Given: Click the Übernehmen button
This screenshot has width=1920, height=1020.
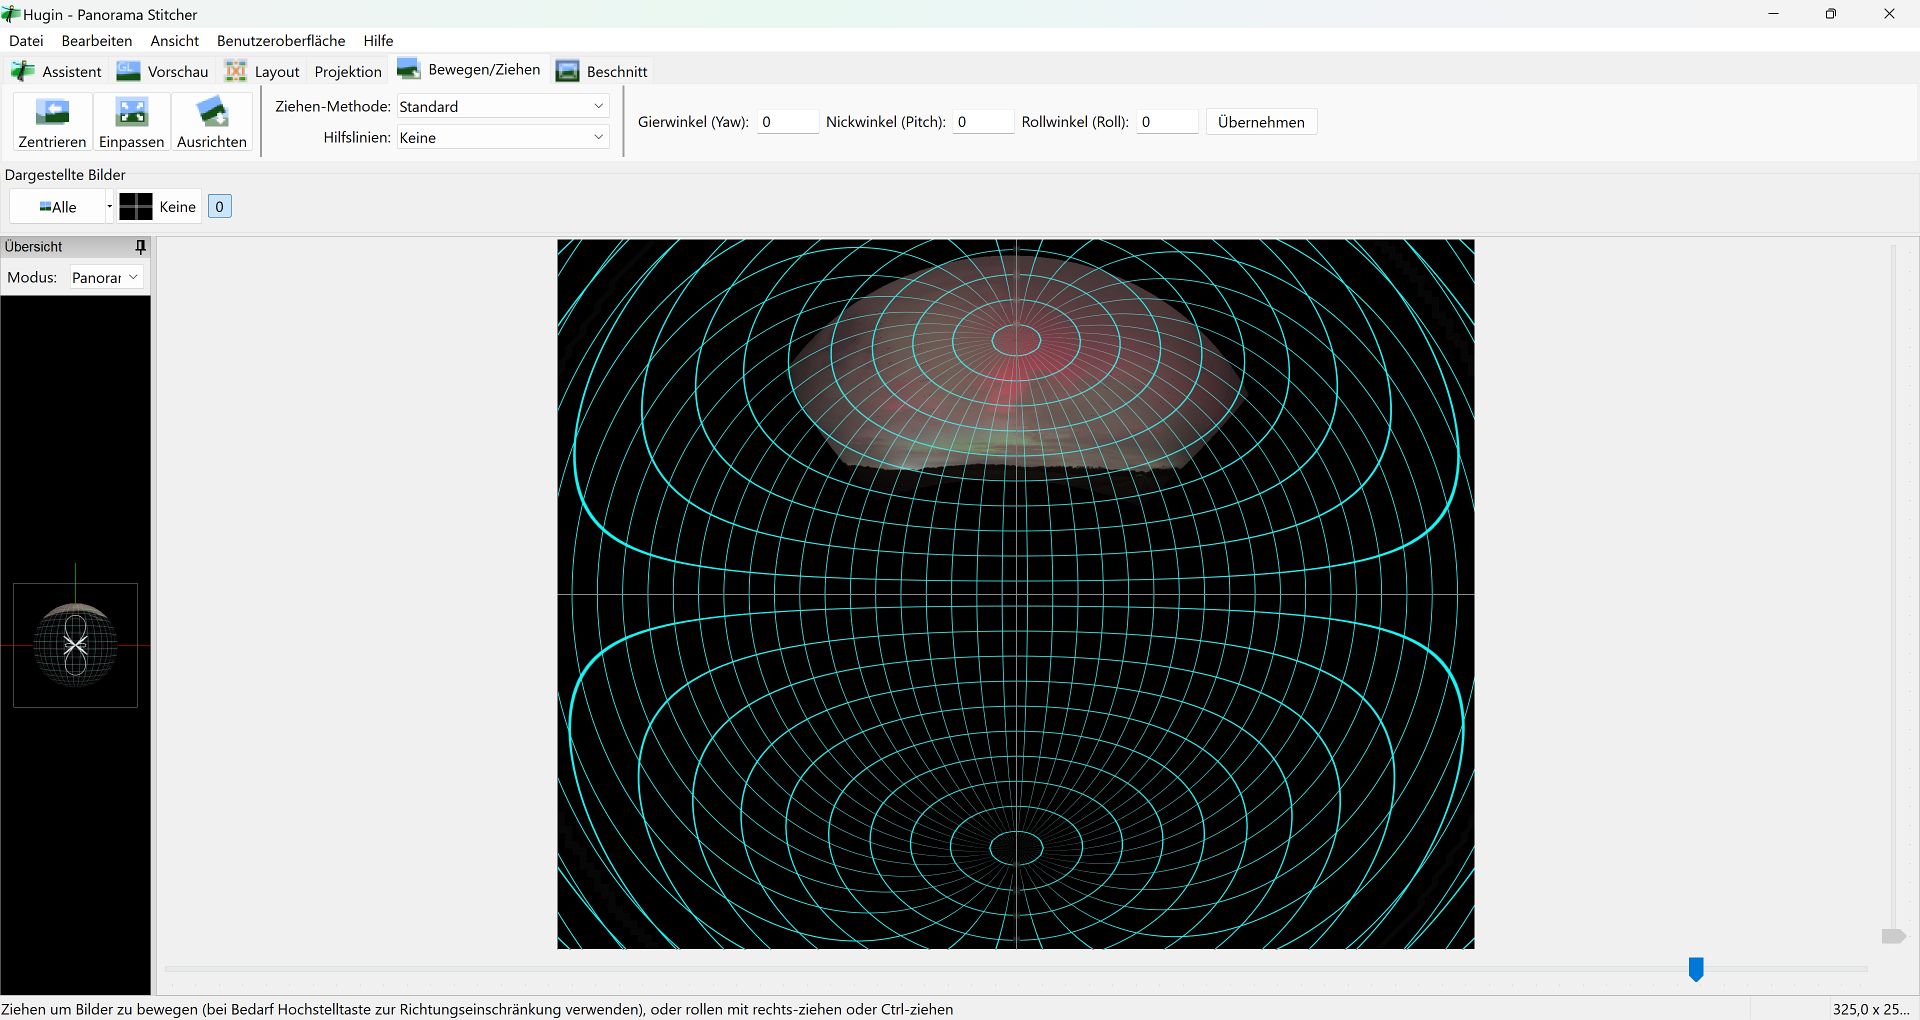Looking at the screenshot, I should pos(1261,122).
